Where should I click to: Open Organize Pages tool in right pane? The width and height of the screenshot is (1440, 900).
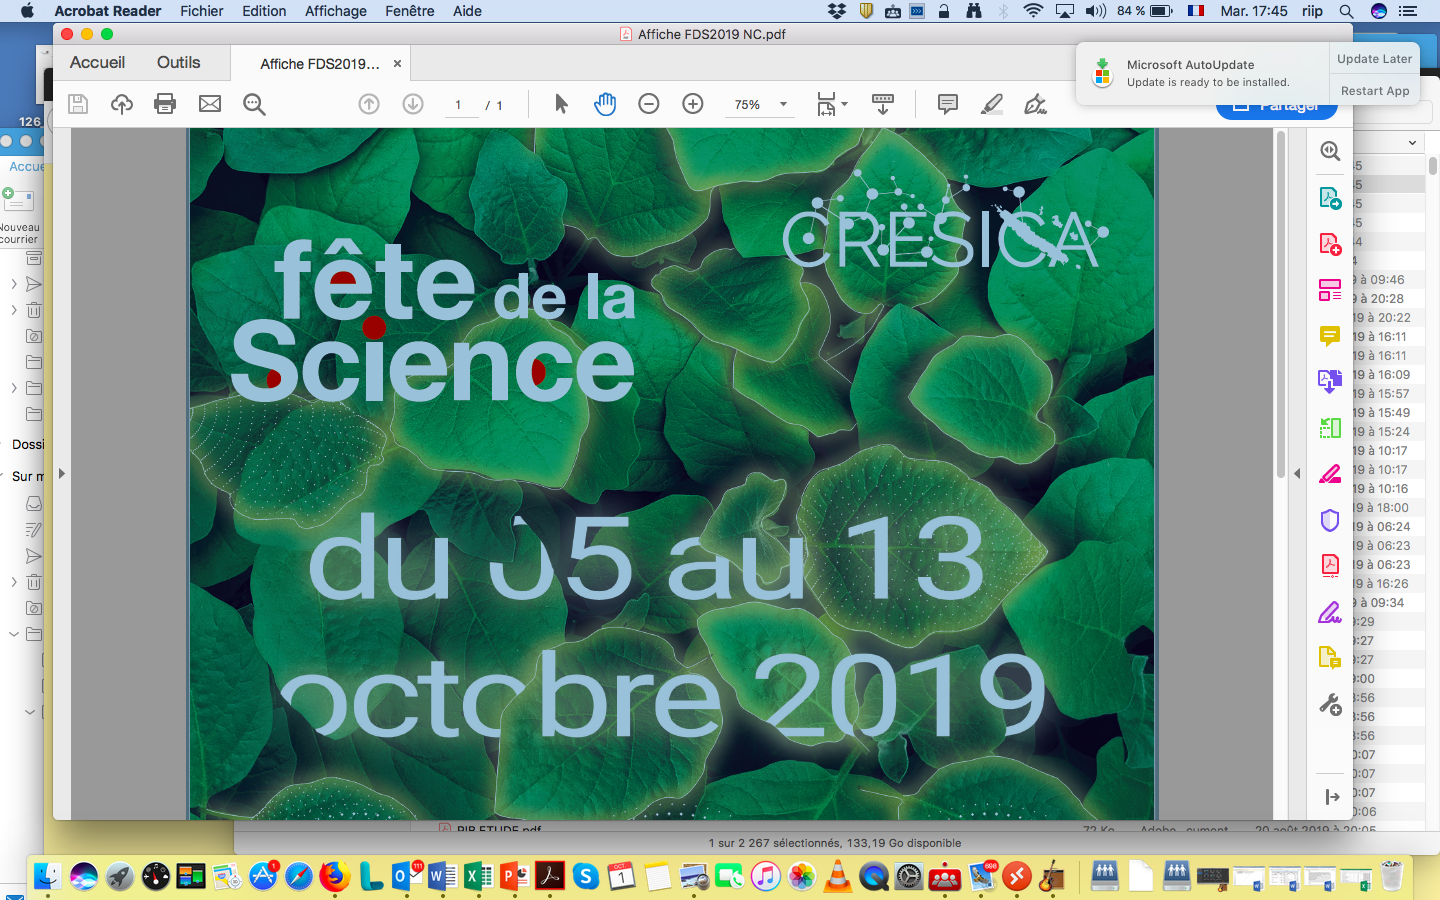pyautogui.click(x=1330, y=290)
